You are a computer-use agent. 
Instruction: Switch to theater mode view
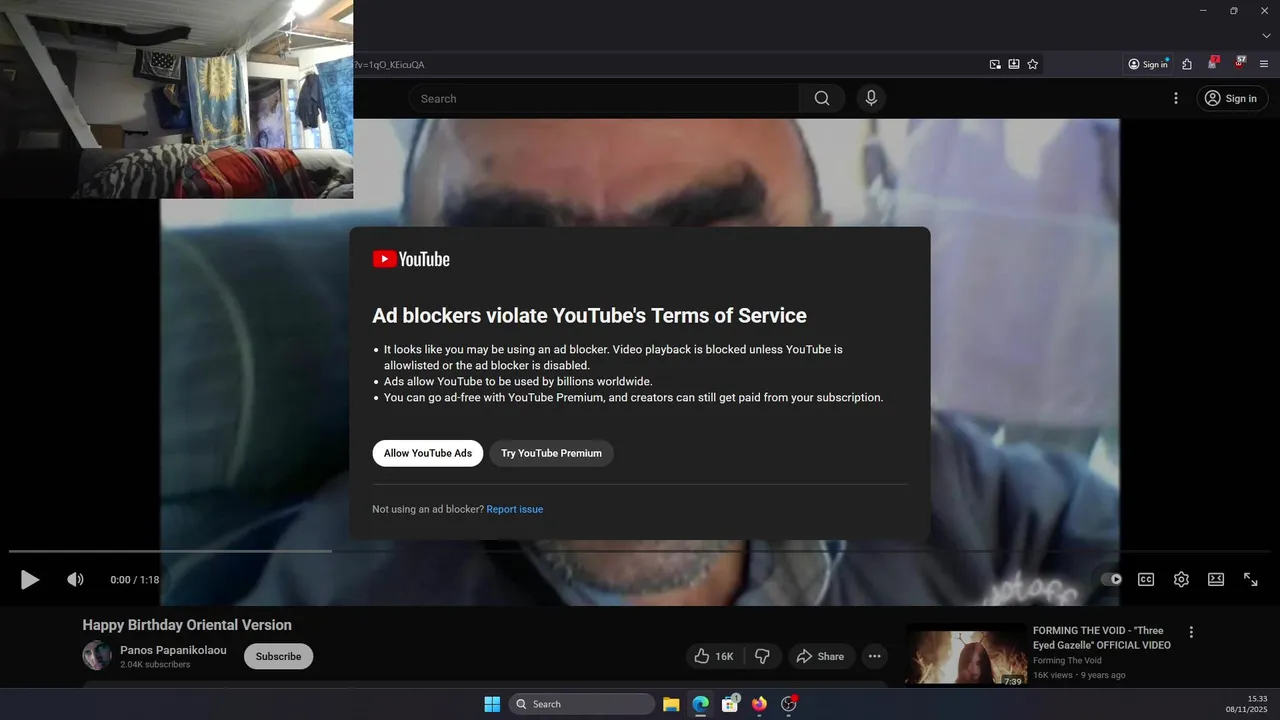(1216, 579)
